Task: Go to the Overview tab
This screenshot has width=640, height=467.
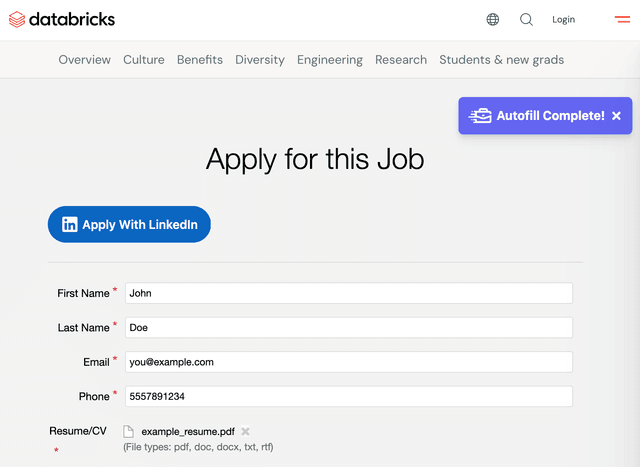Action: 84,60
